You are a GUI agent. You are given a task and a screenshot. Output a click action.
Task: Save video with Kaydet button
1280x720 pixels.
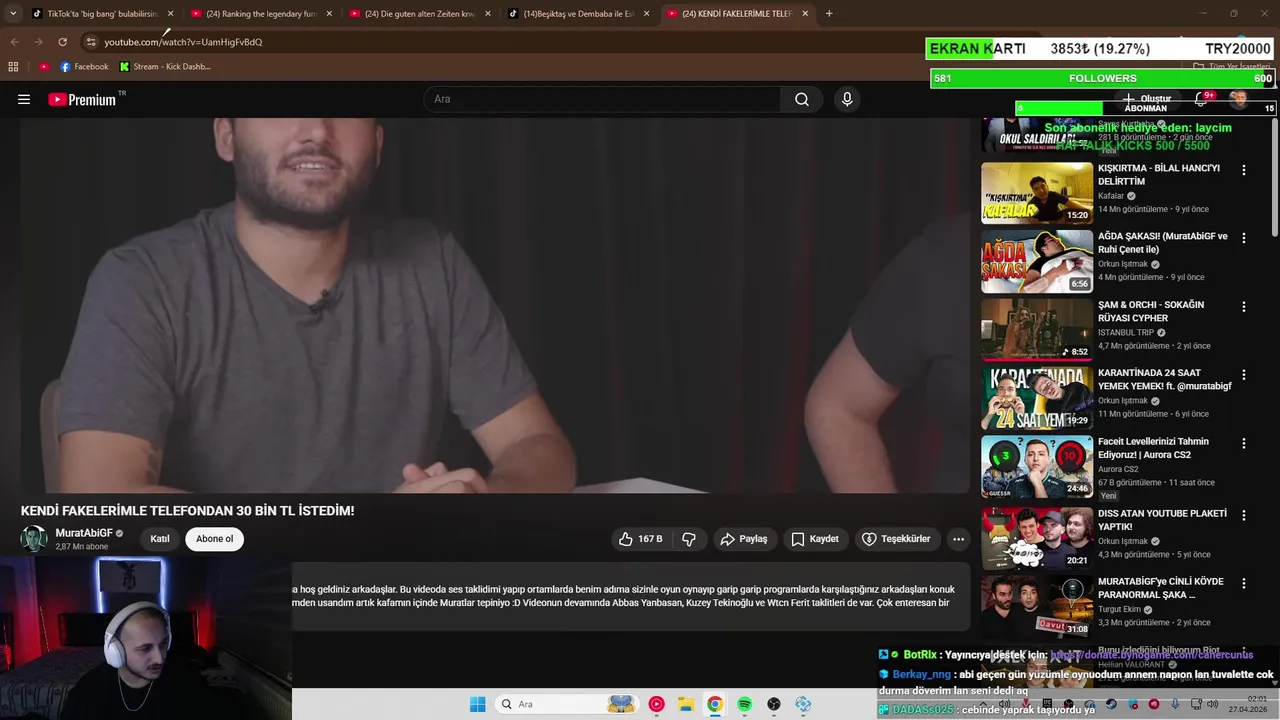point(815,539)
